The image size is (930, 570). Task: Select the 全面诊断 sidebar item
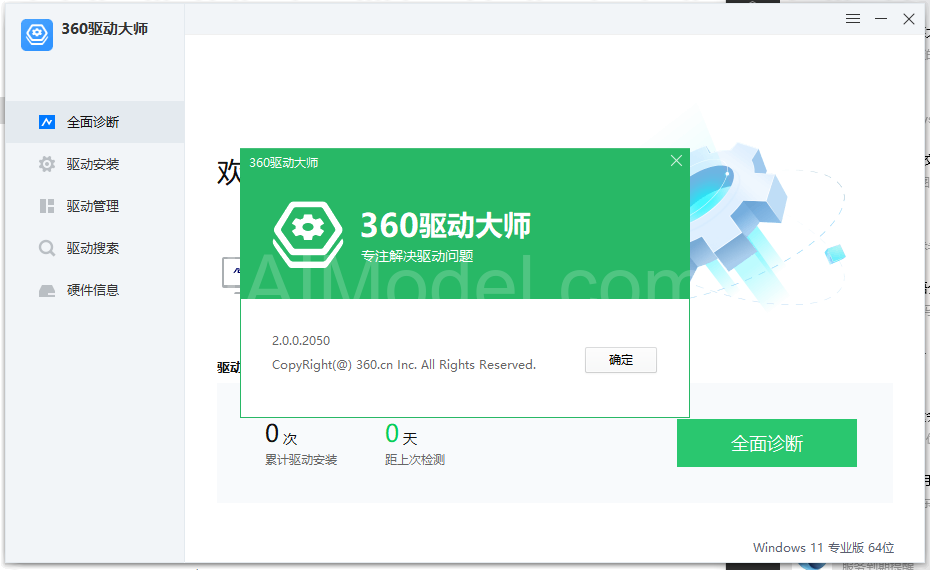click(95, 122)
